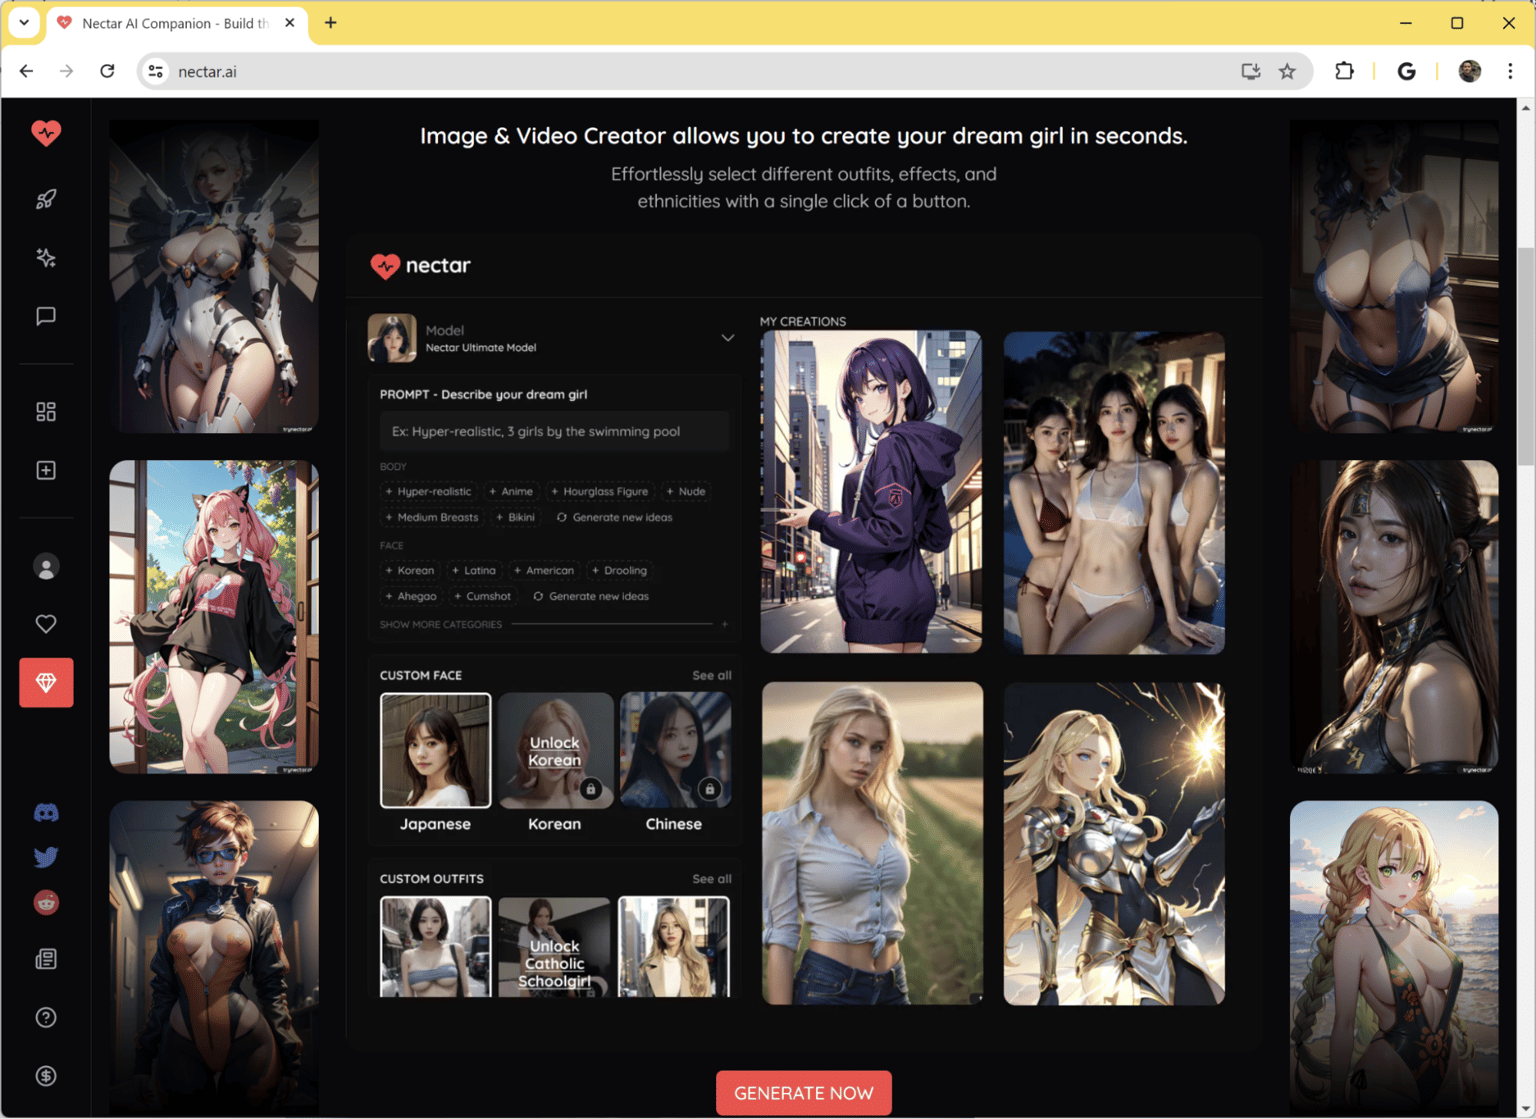Click the Google G icon in toolbar
This screenshot has width=1536, height=1119.
tap(1406, 71)
